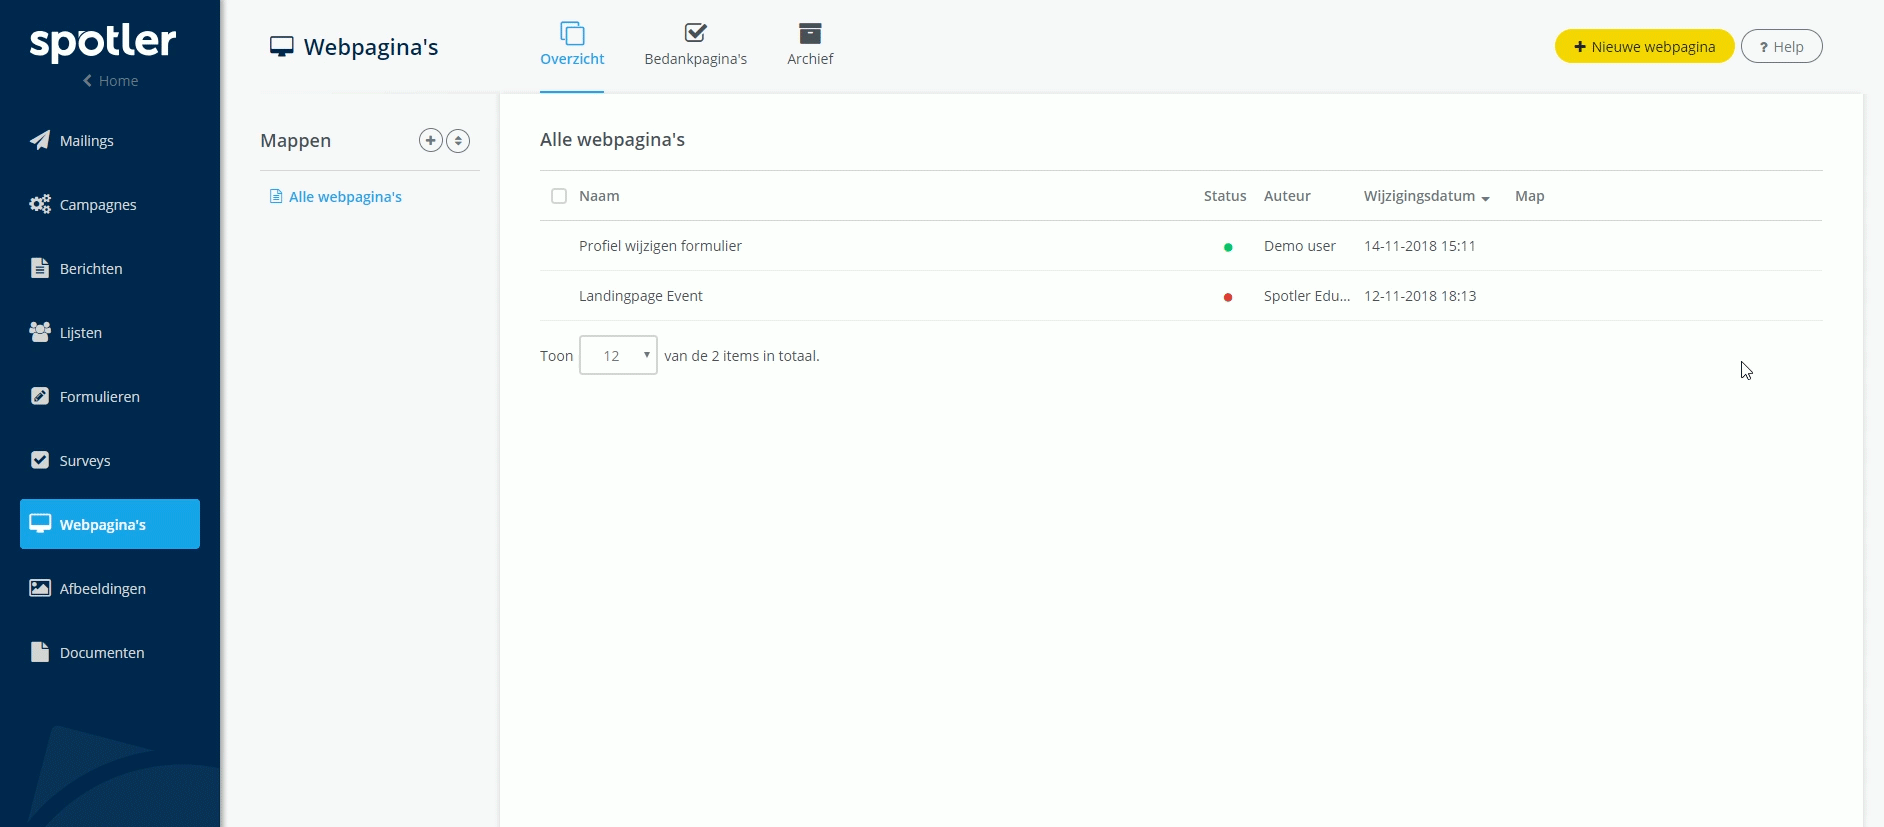This screenshot has height=827, width=1884.
Task: Click the Lijsten people icon
Action: click(40, 332)
